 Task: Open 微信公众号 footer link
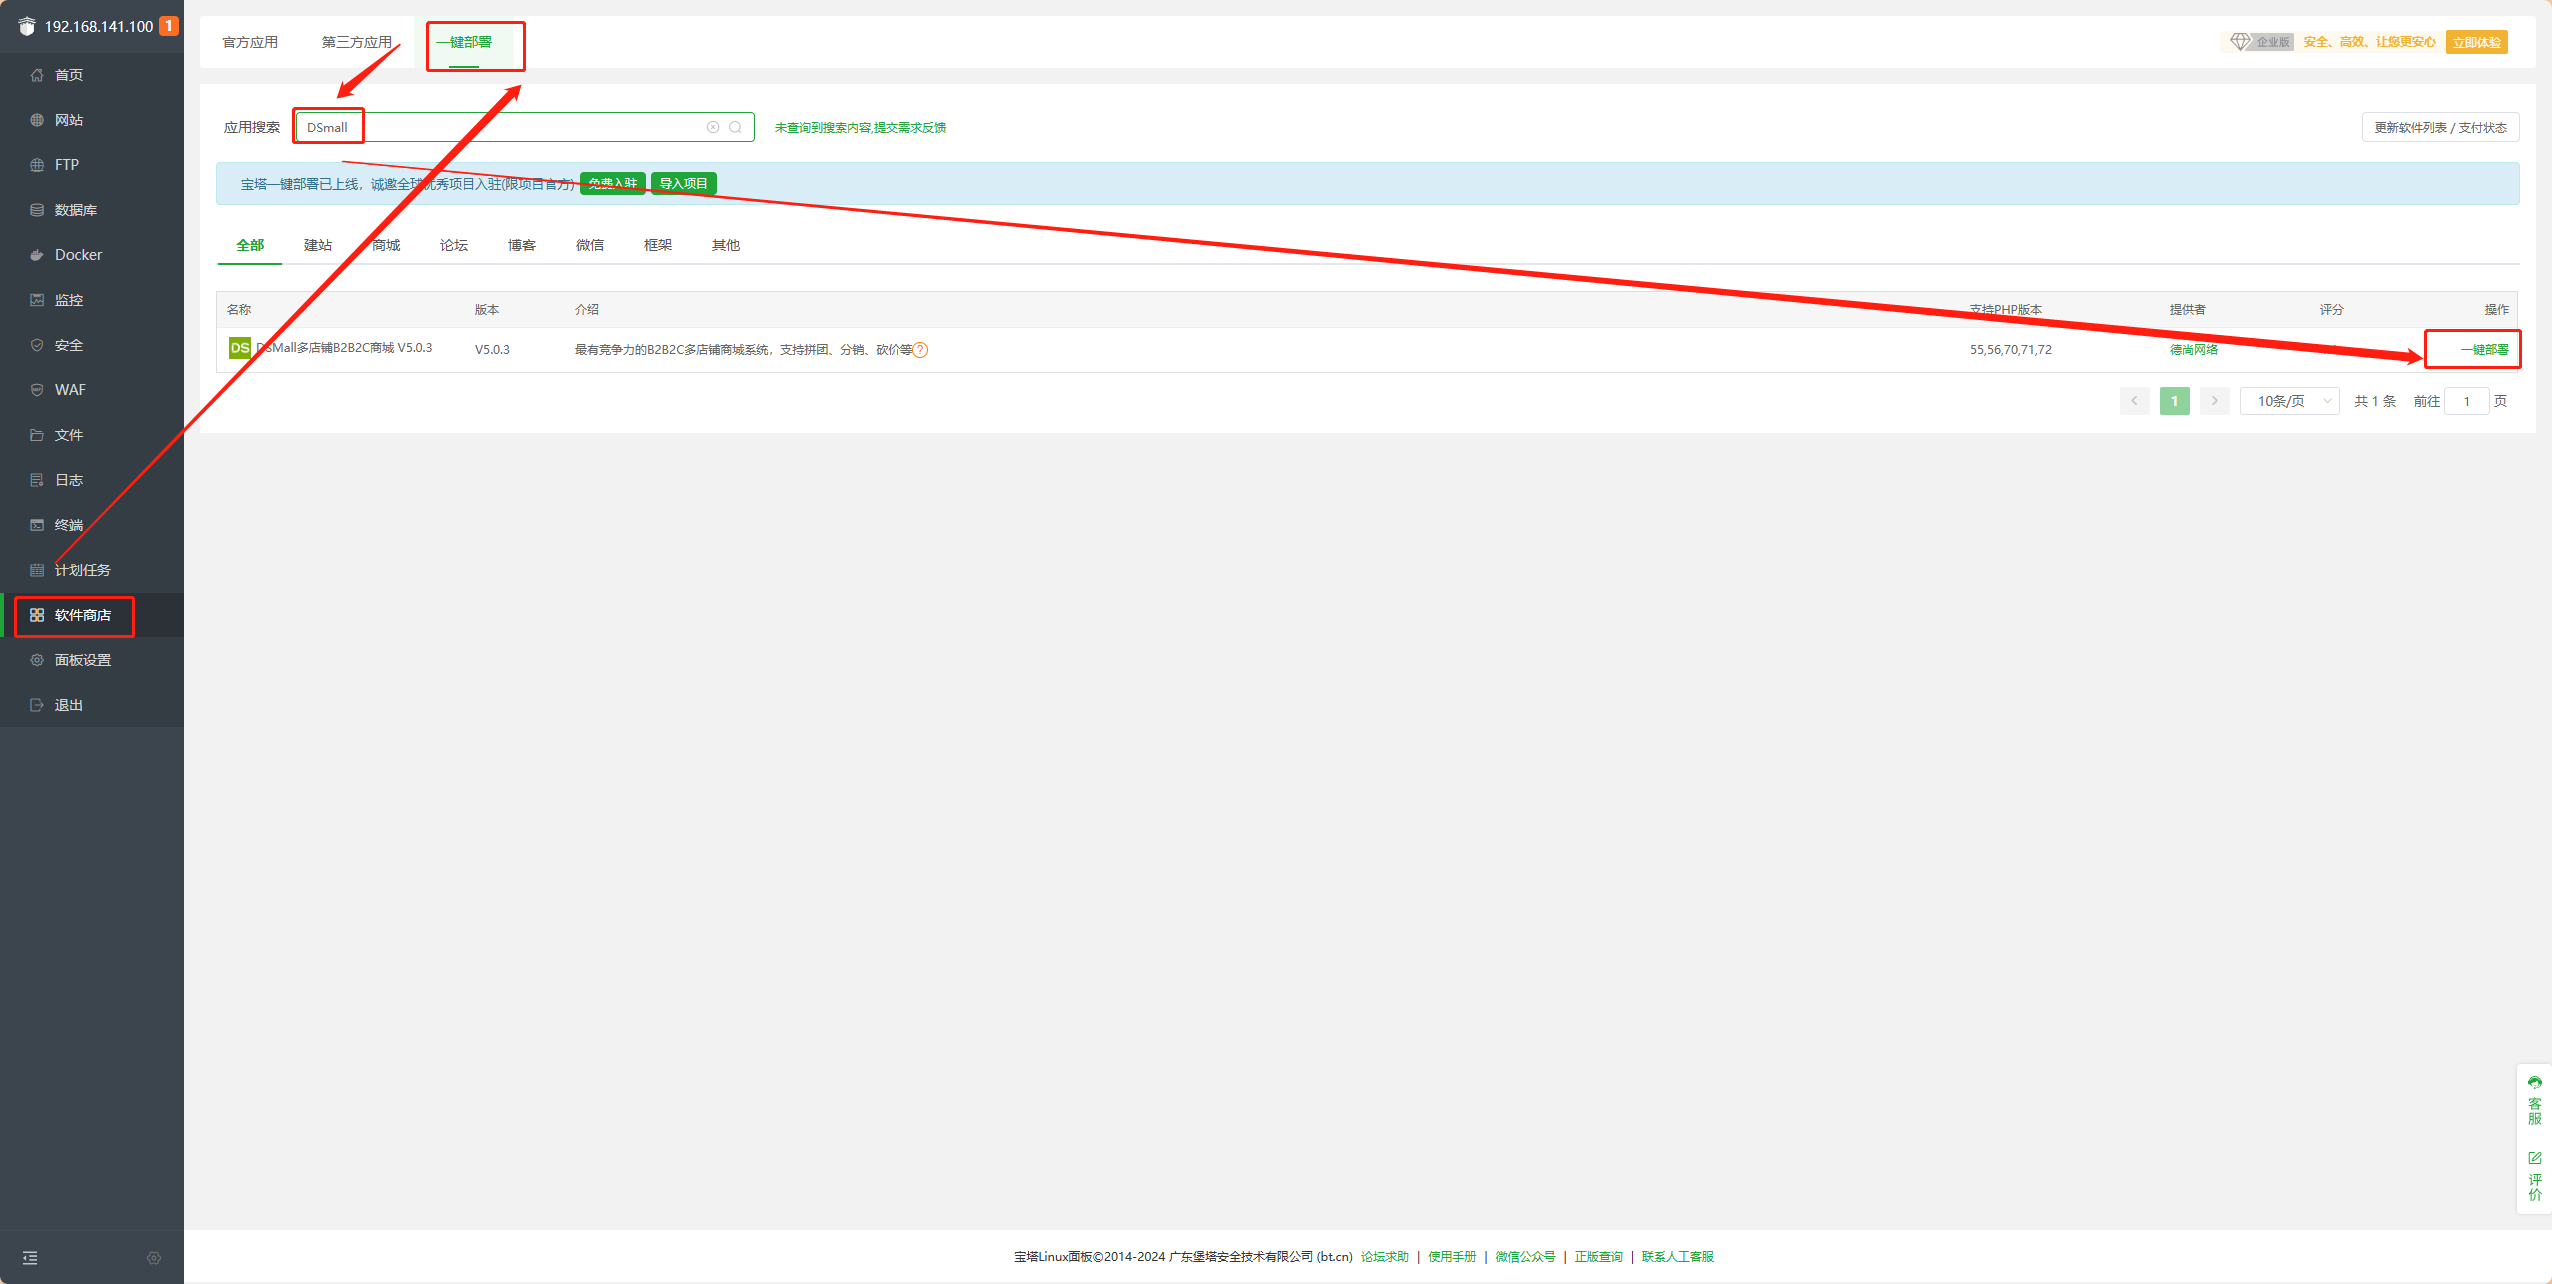pos(1525,1257)
